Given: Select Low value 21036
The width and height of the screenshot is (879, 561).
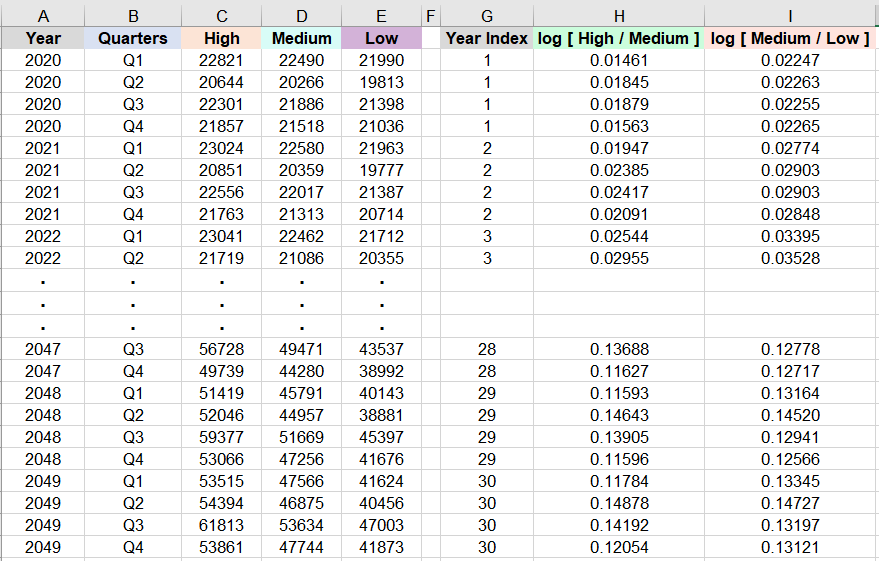Looking at the screenshot, I should (381, 126).
